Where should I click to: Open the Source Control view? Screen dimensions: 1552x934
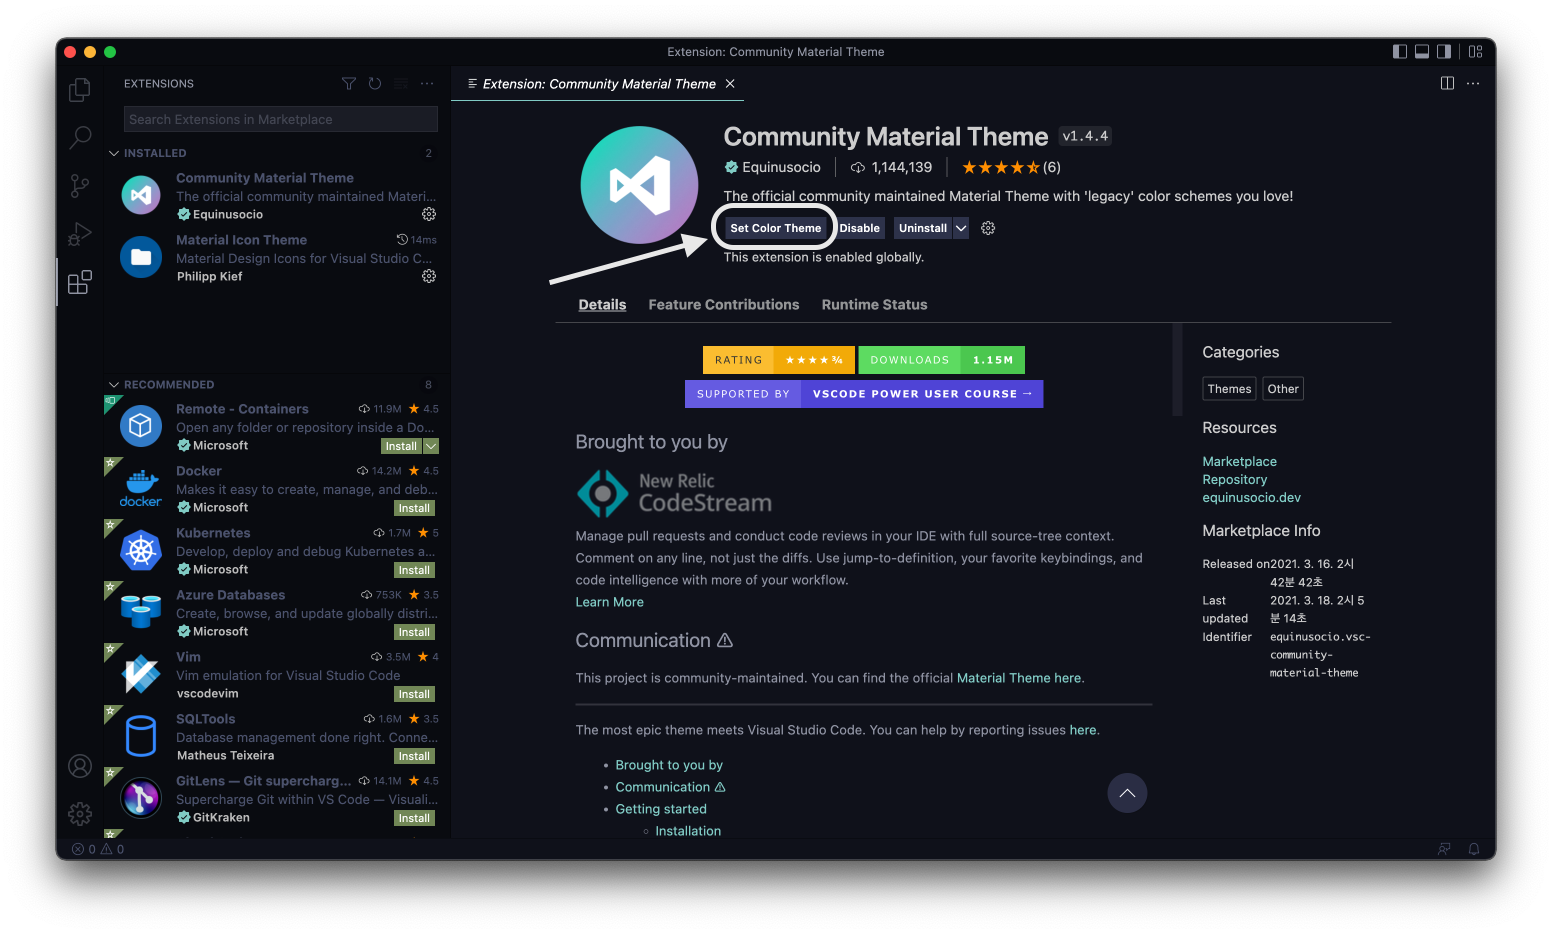point(80,186)
